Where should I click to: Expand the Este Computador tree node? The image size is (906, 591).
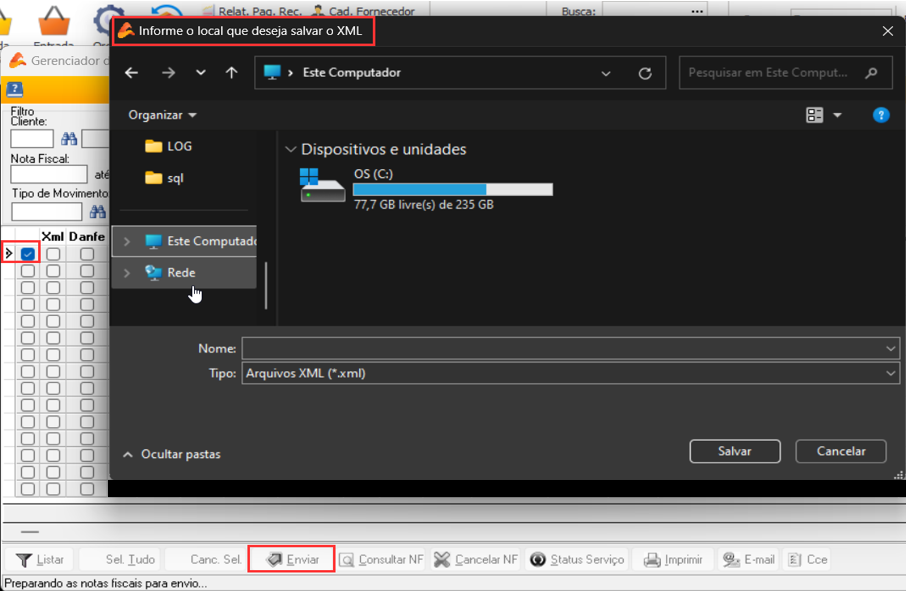pyautogui.click(x=127, y=241)
